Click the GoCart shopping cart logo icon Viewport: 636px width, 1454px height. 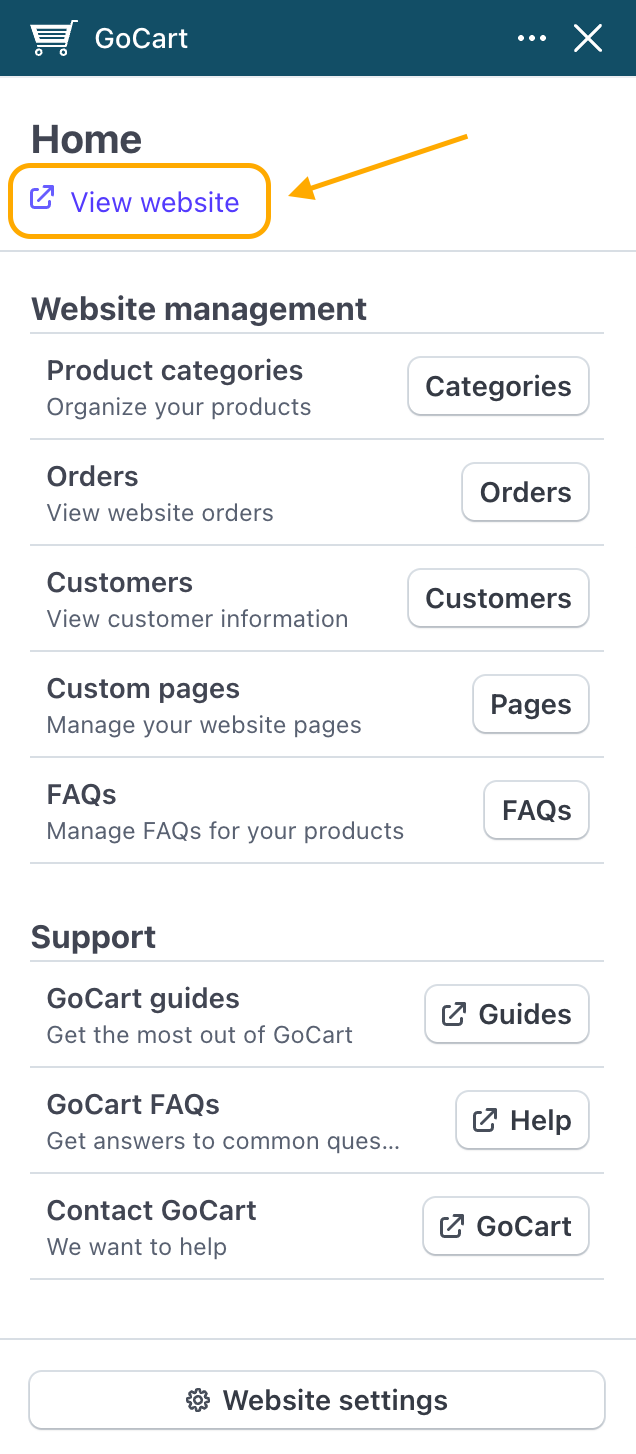52,37
